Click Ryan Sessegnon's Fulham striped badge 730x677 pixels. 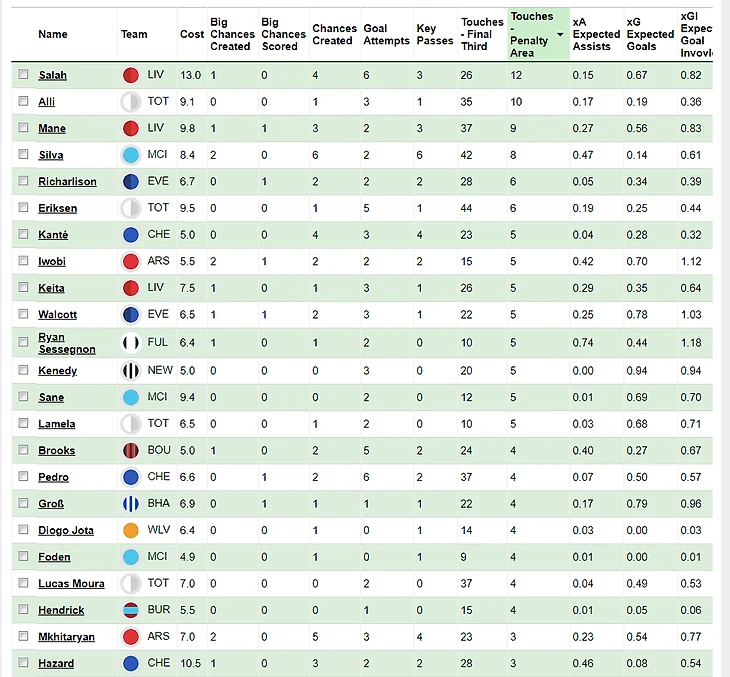(x=130, y=343)
